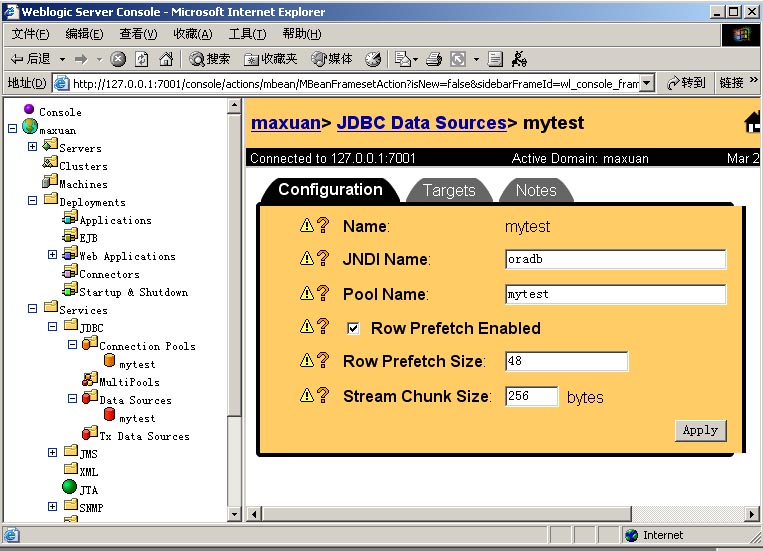Click the warning icon beside JNDI Name

[x=307, y=258]
